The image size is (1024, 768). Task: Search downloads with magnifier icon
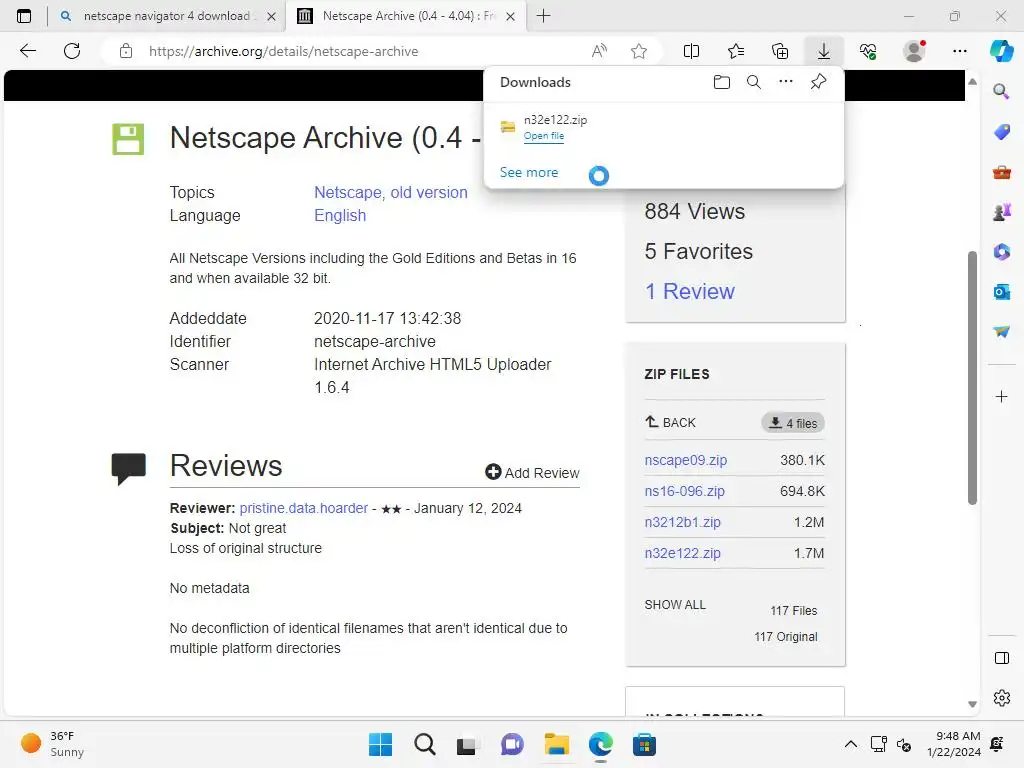pos(754,82)
